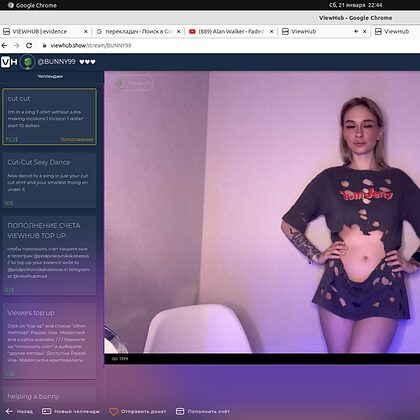Click the Google Chrome app label in top bar

pyautogui.click(x=36, y=5)
